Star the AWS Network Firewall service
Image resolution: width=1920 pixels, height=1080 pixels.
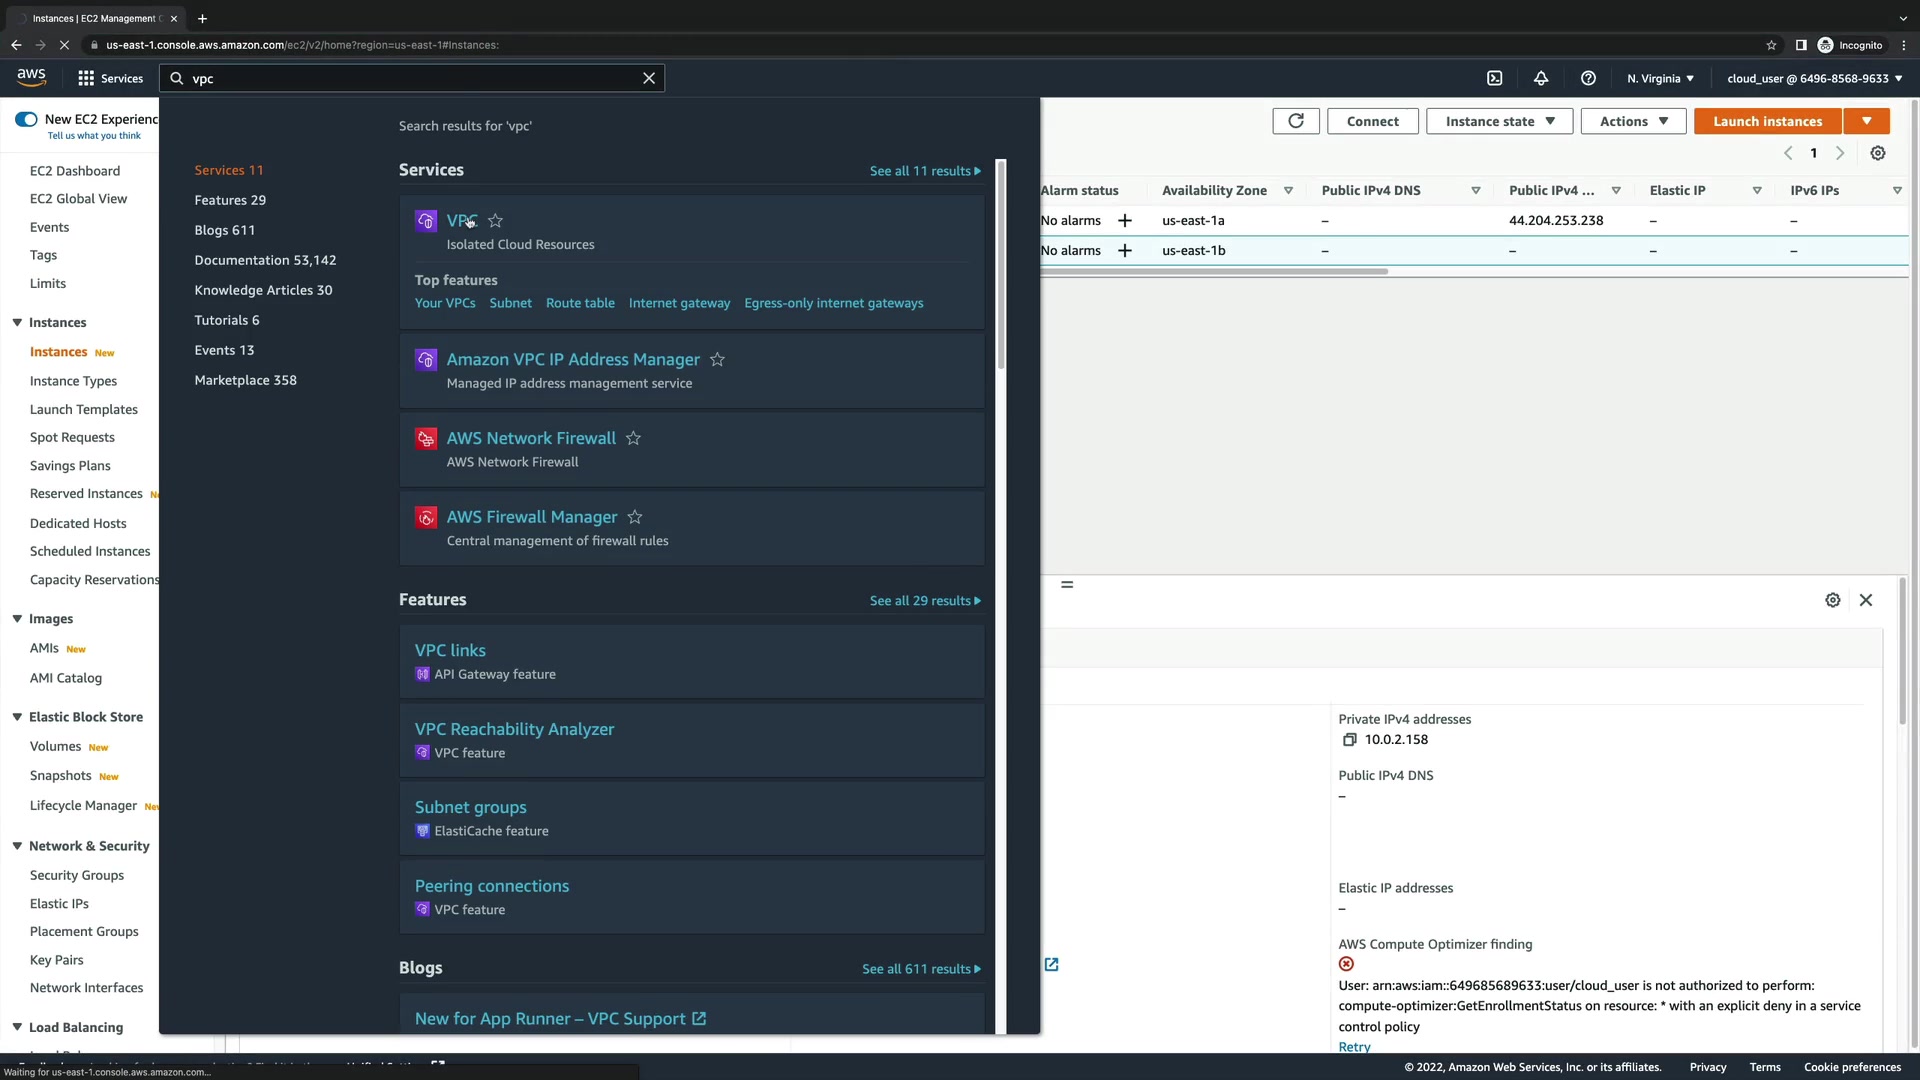[x=633, y=438]
